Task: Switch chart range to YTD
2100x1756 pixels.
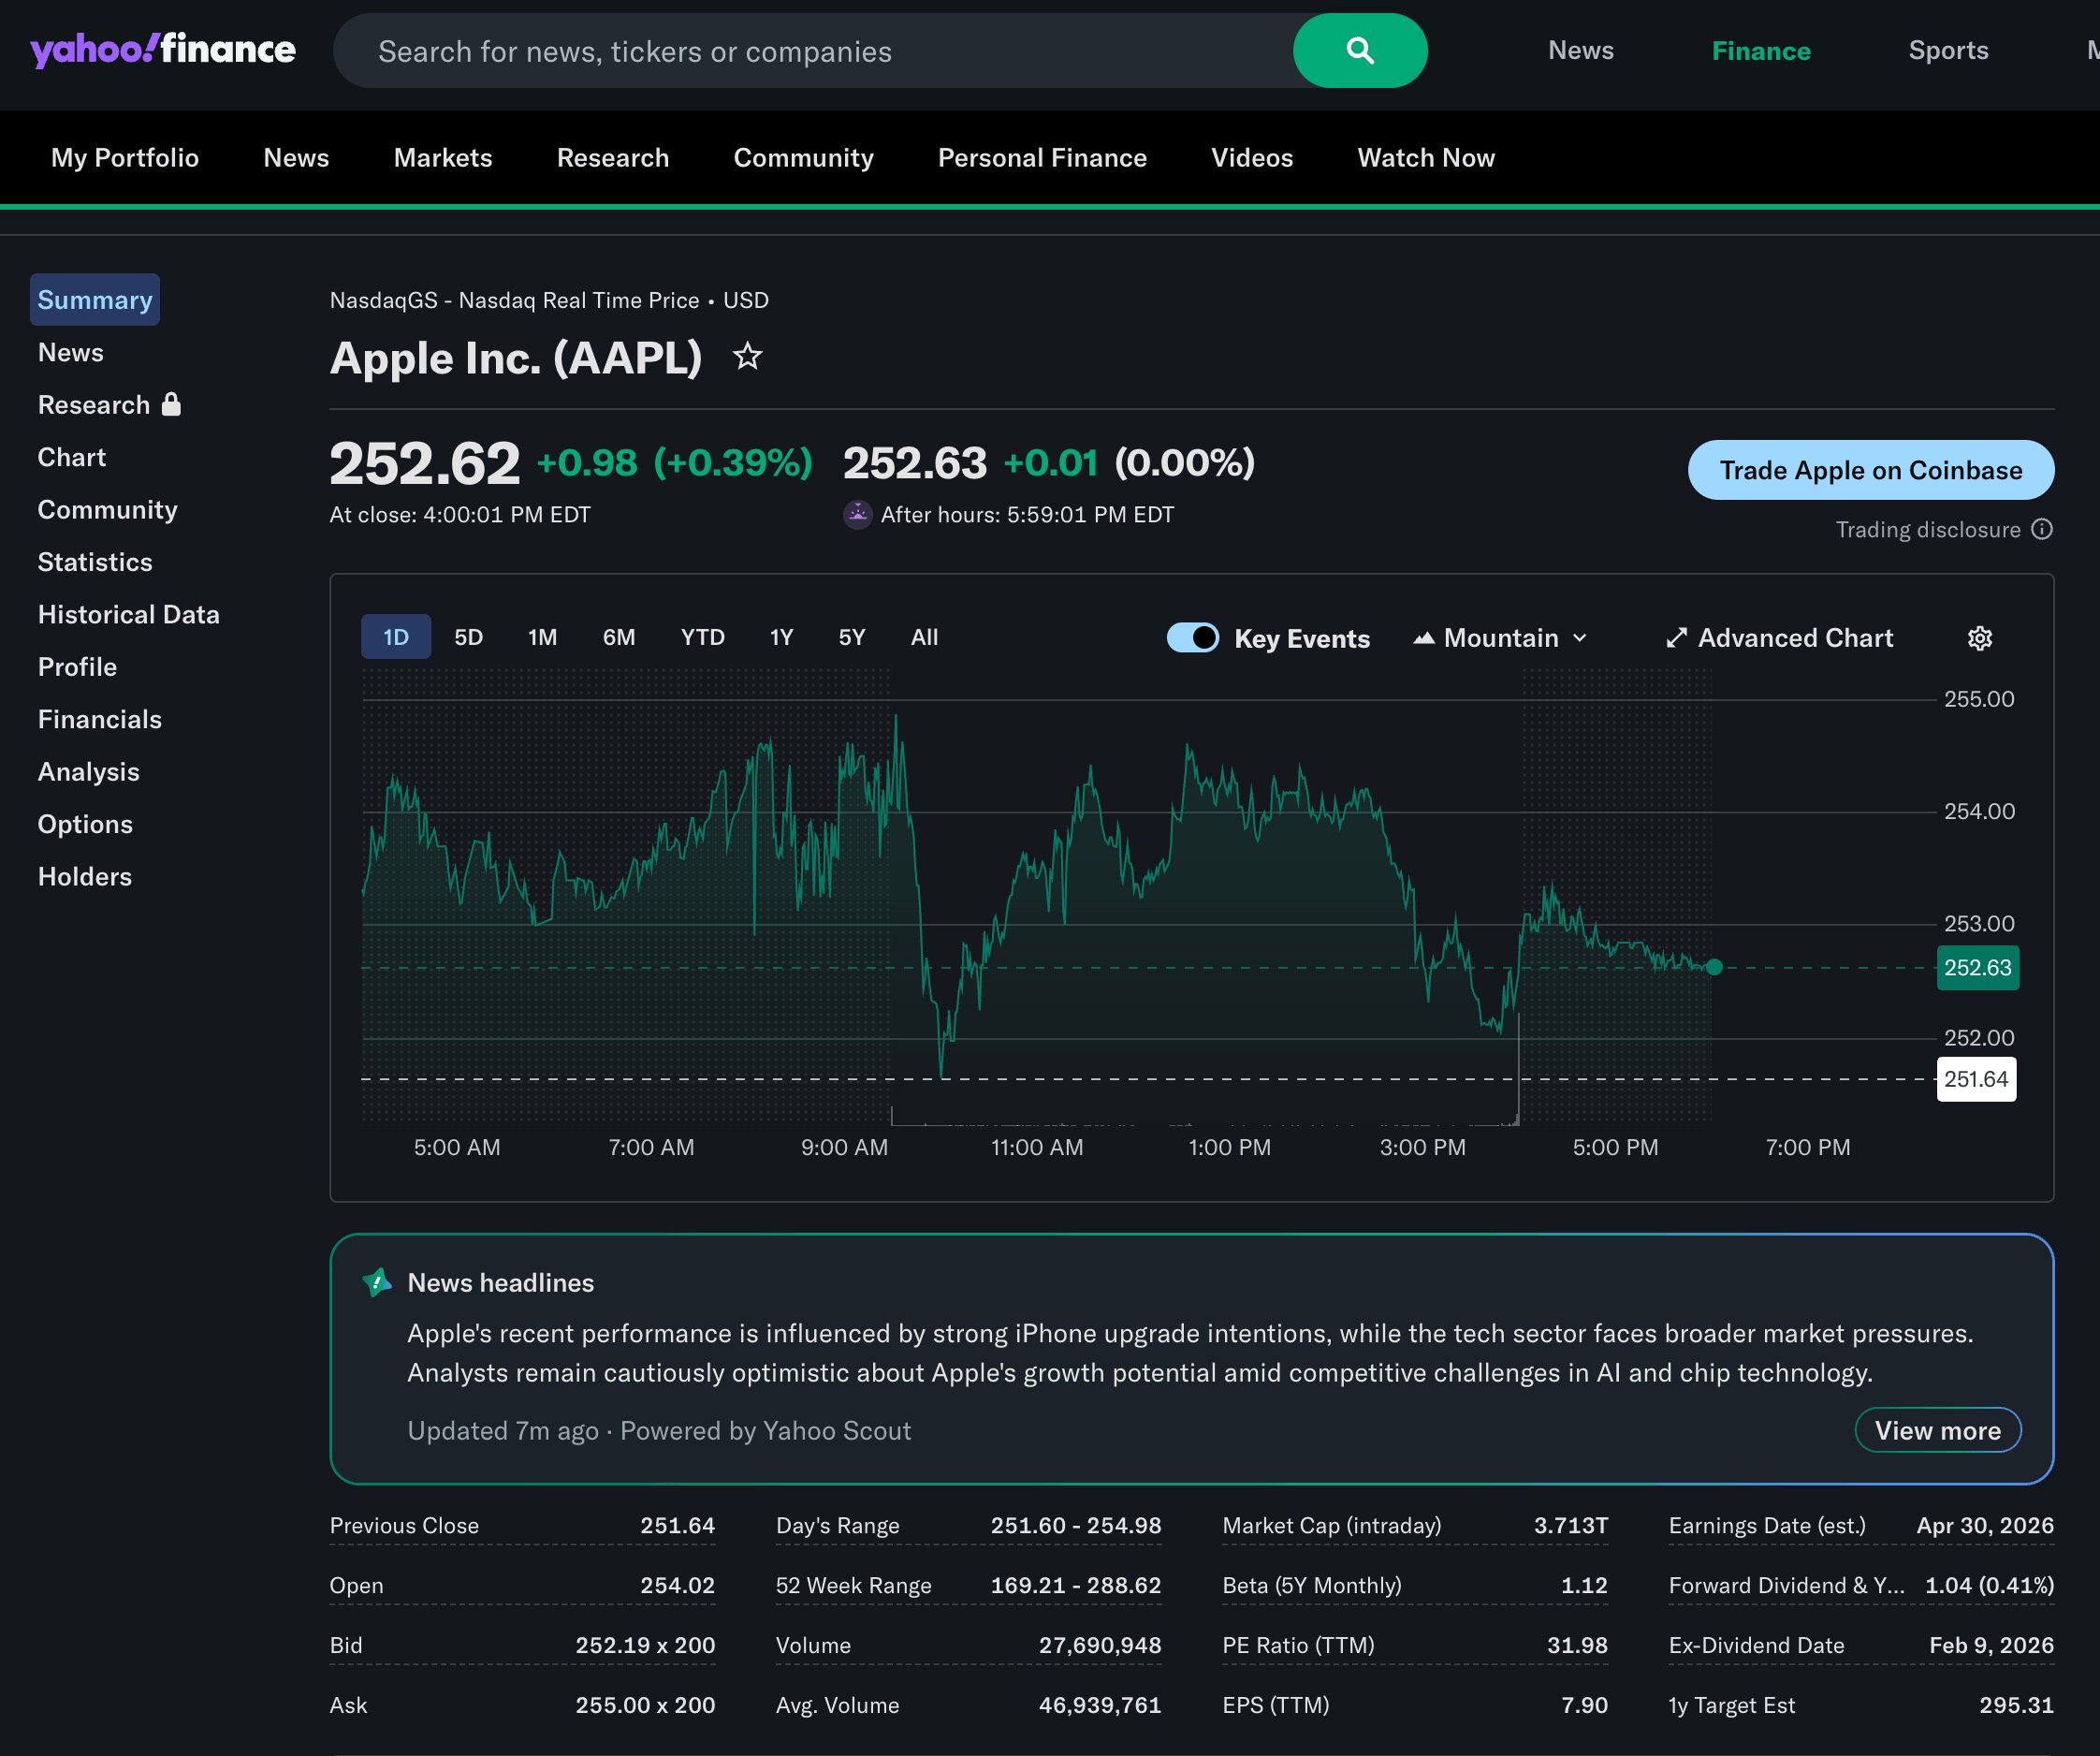Action: tap(703, 637)
